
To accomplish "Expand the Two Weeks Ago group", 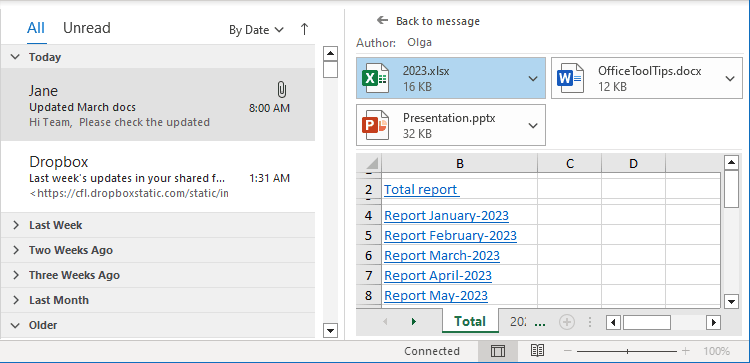I will [x=15, y=250].
